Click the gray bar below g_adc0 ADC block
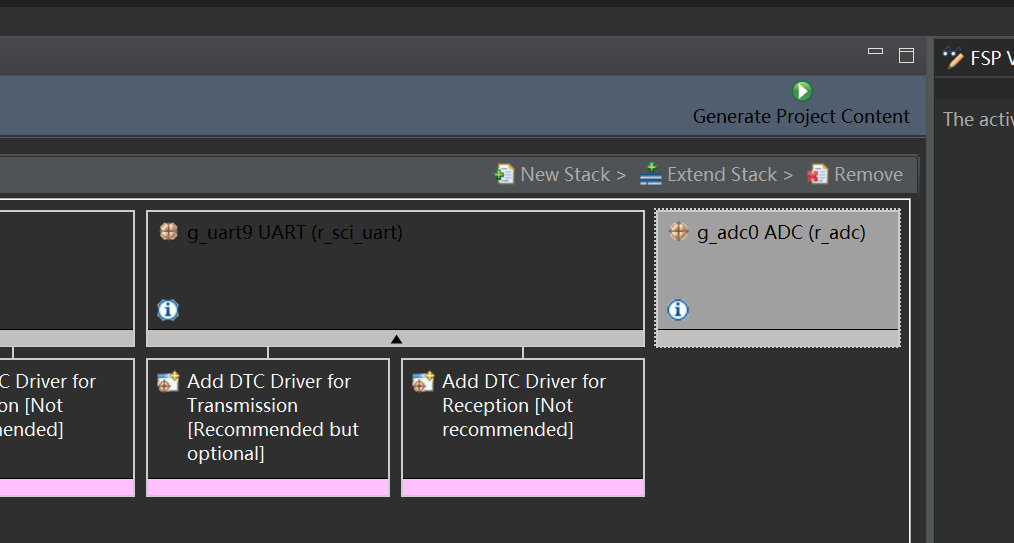The width and height of the screenshot is (1014, 543). [778, 339]
